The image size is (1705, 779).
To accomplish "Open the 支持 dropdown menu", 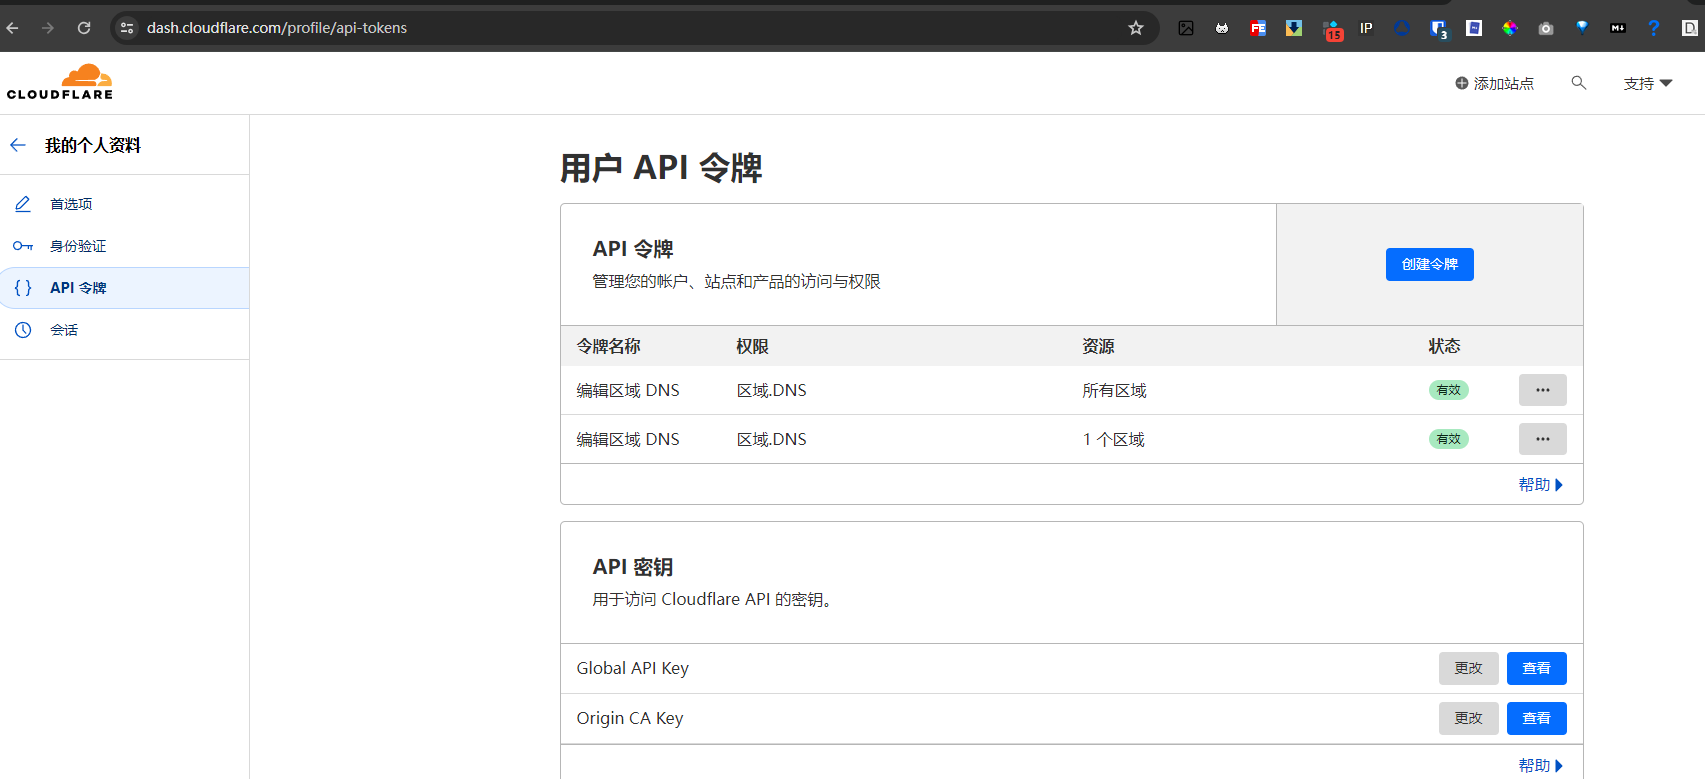I will point(1647,84).
